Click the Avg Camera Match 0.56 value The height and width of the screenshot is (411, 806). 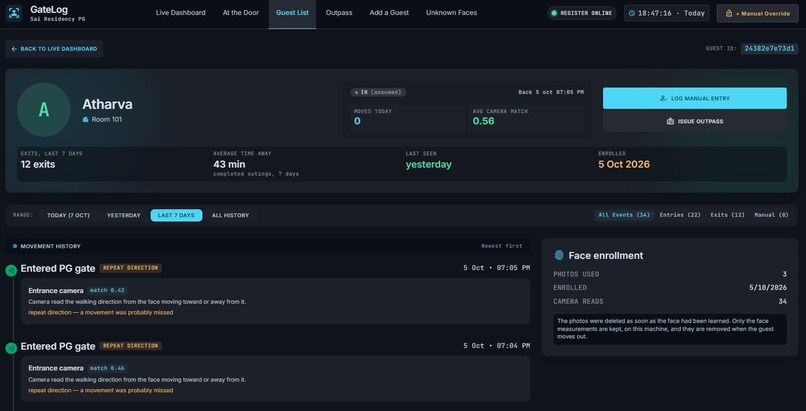tap(483, 121)
